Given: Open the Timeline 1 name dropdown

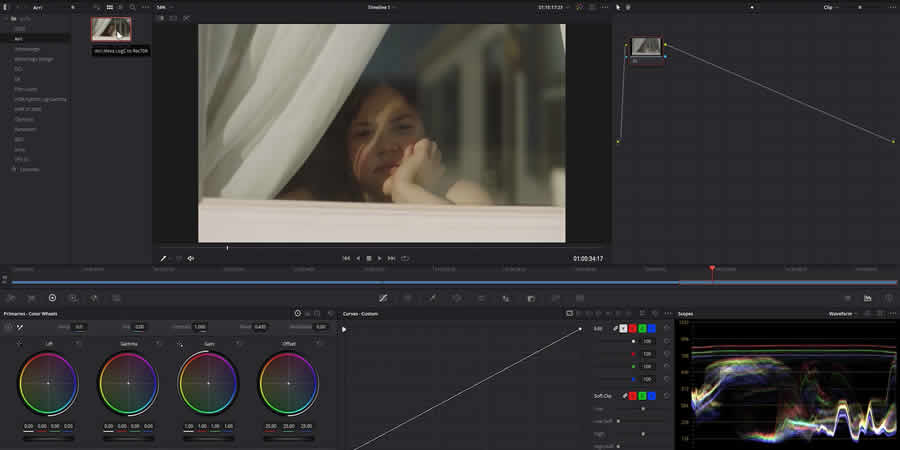Looking at the screenshot, I should (381, 7).
